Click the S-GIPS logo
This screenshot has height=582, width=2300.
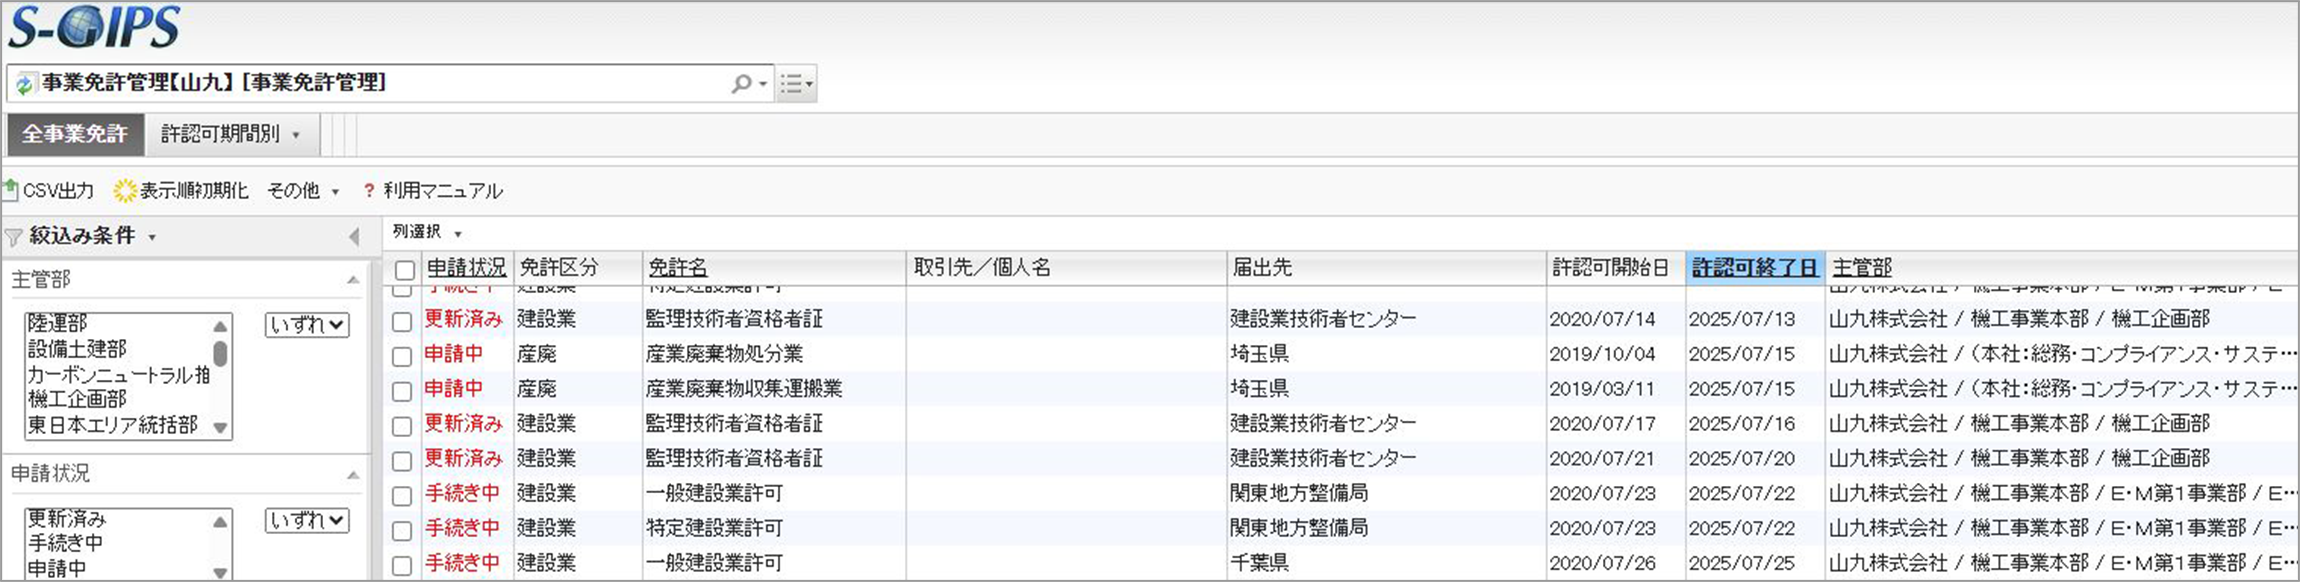tap(94, 27)
